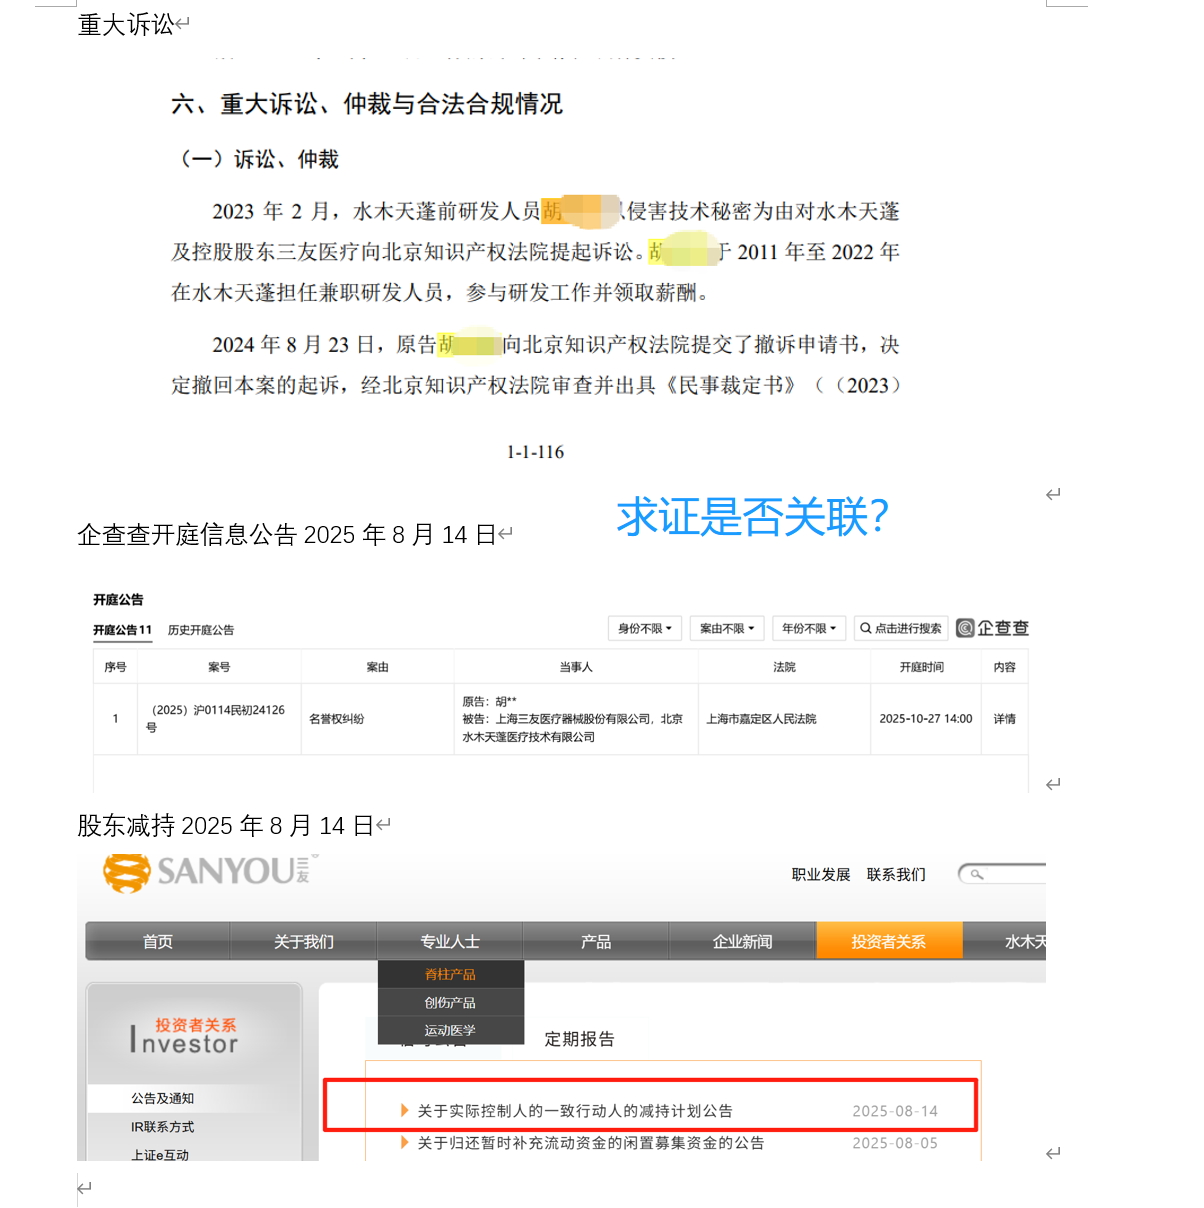Screen dimensions: 1204x1208
Task: Click the magnifier in 点击进行搜索
Action: (866, 628)
